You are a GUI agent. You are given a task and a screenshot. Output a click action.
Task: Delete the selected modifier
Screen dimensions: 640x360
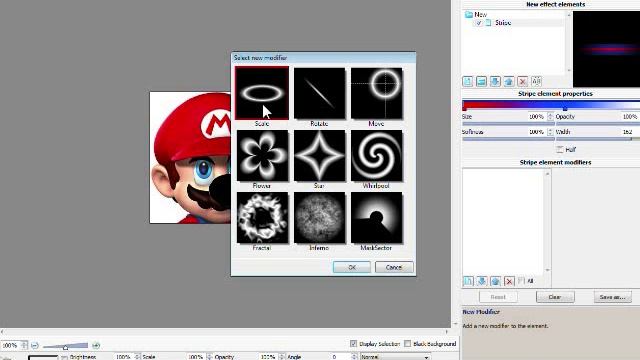coord(509,281)
